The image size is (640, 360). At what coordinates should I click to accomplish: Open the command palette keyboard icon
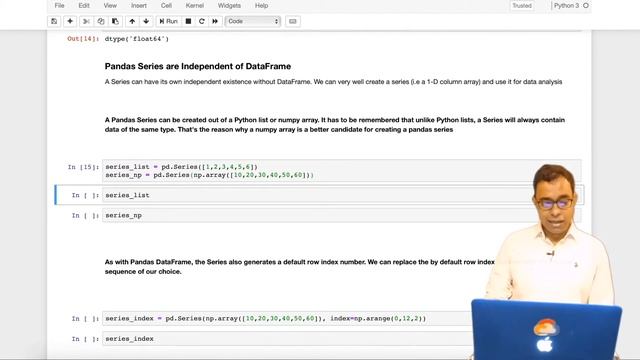[x=293, y=21]
